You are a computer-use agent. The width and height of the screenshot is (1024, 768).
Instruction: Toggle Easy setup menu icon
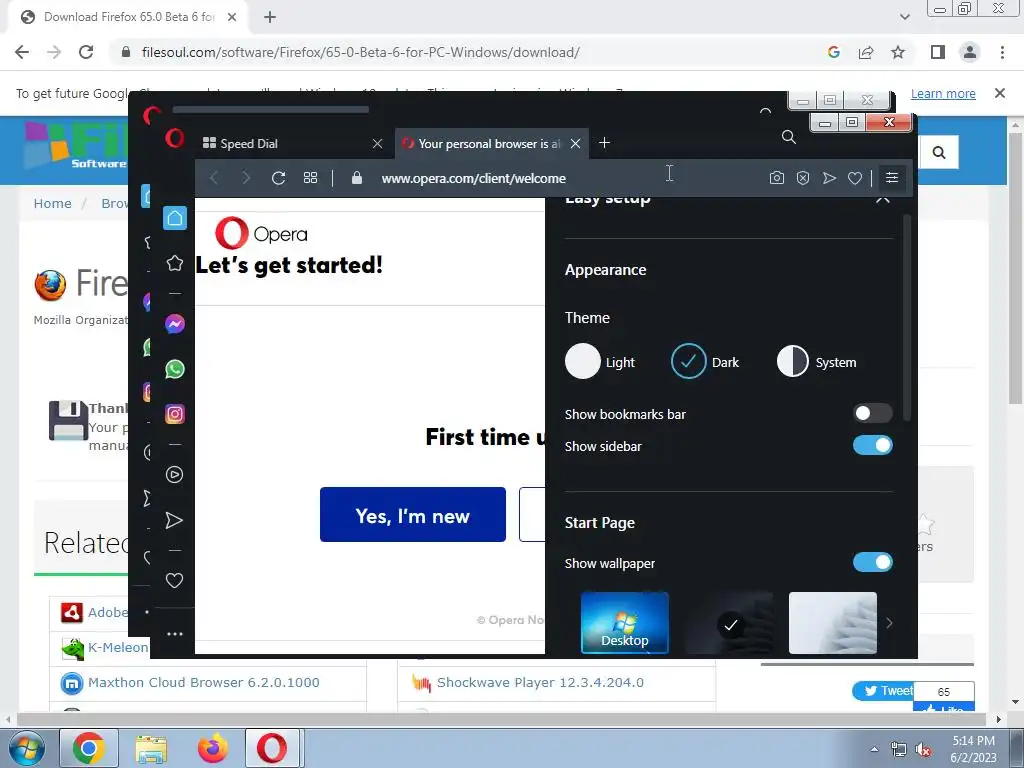pos(891,178)
